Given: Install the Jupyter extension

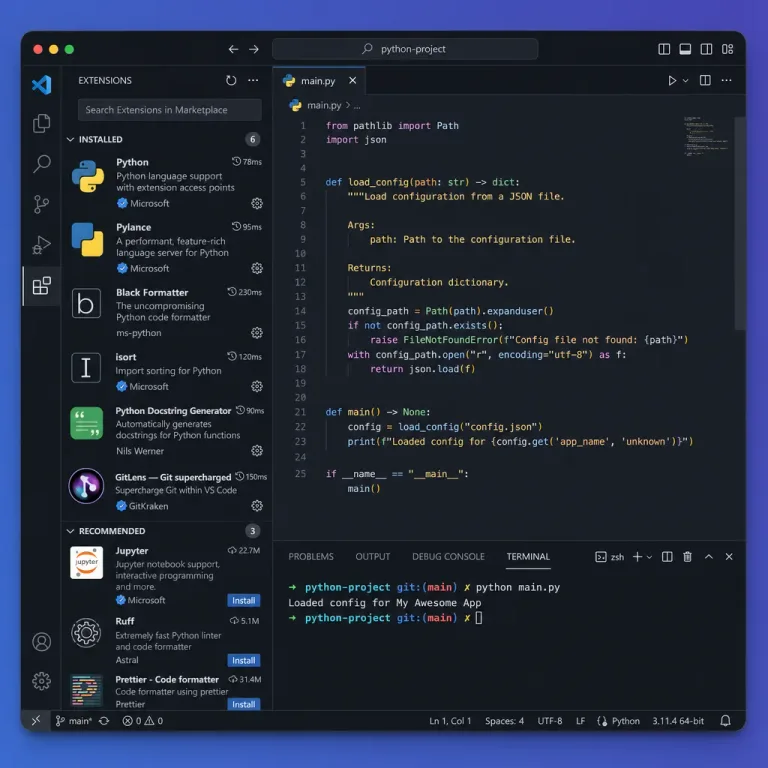Looking at the screenshot, I should tap(244, 600).
